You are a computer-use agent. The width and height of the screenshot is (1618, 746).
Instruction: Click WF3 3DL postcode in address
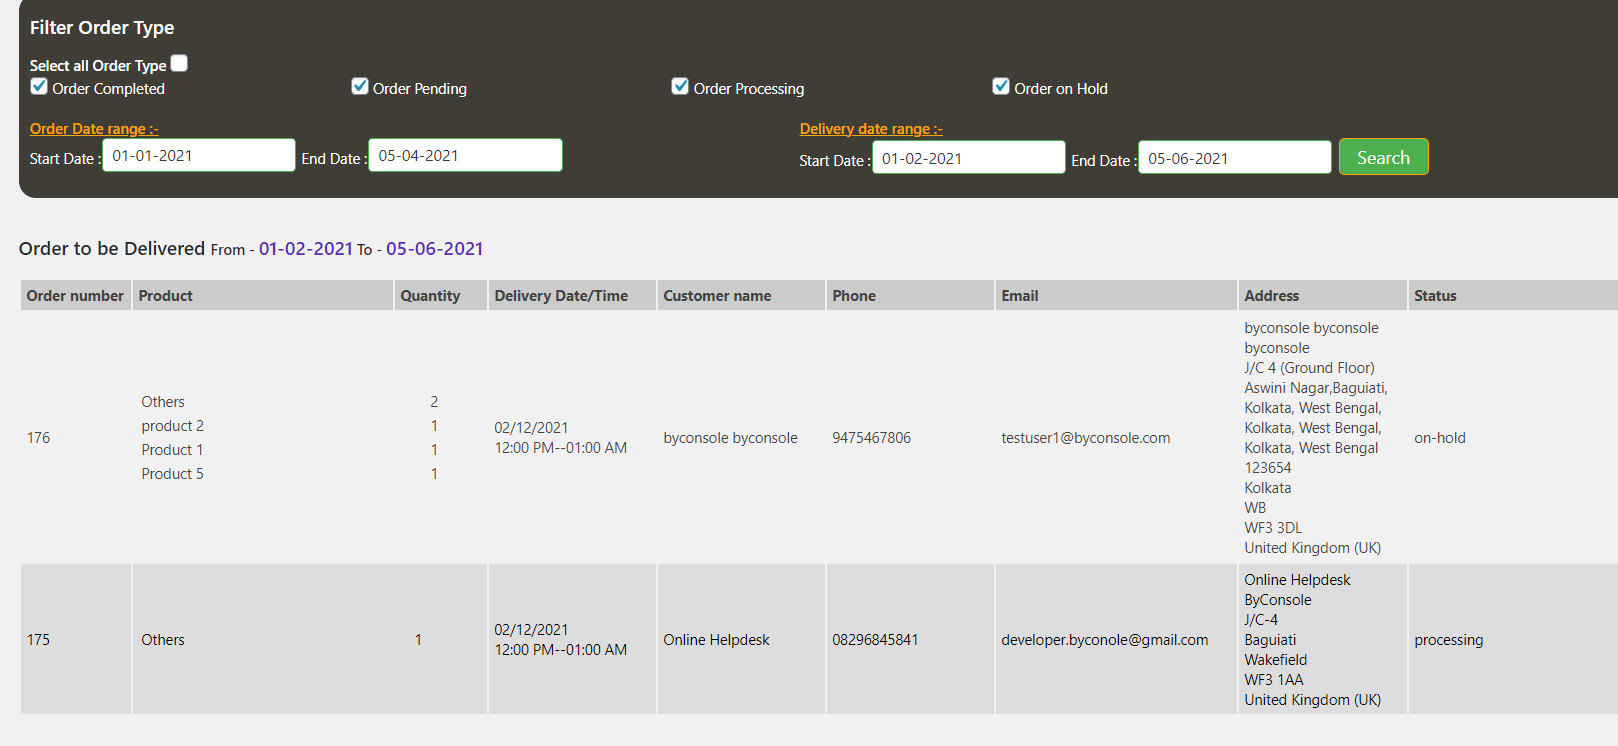point(1273,528)
